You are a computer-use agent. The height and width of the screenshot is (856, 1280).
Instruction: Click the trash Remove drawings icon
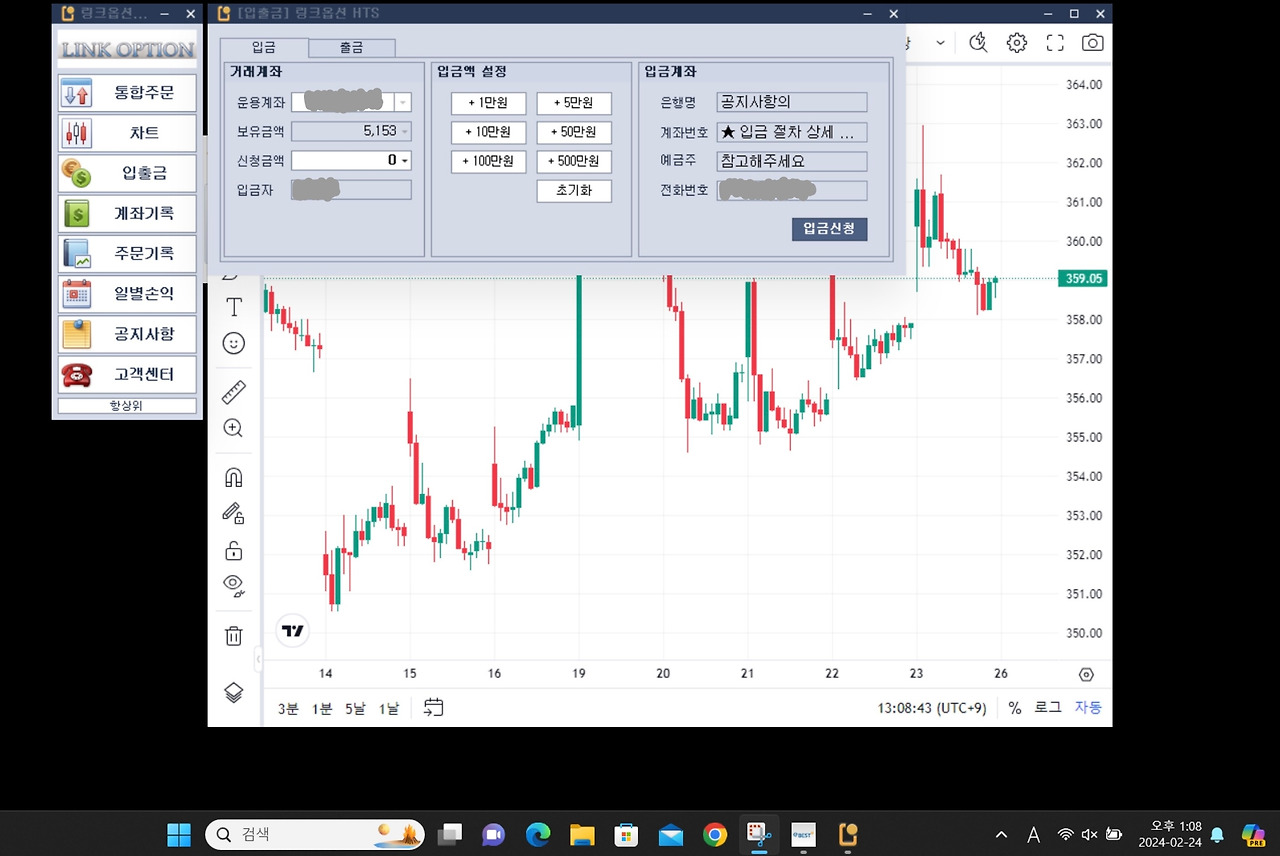(x=234, y=635)
